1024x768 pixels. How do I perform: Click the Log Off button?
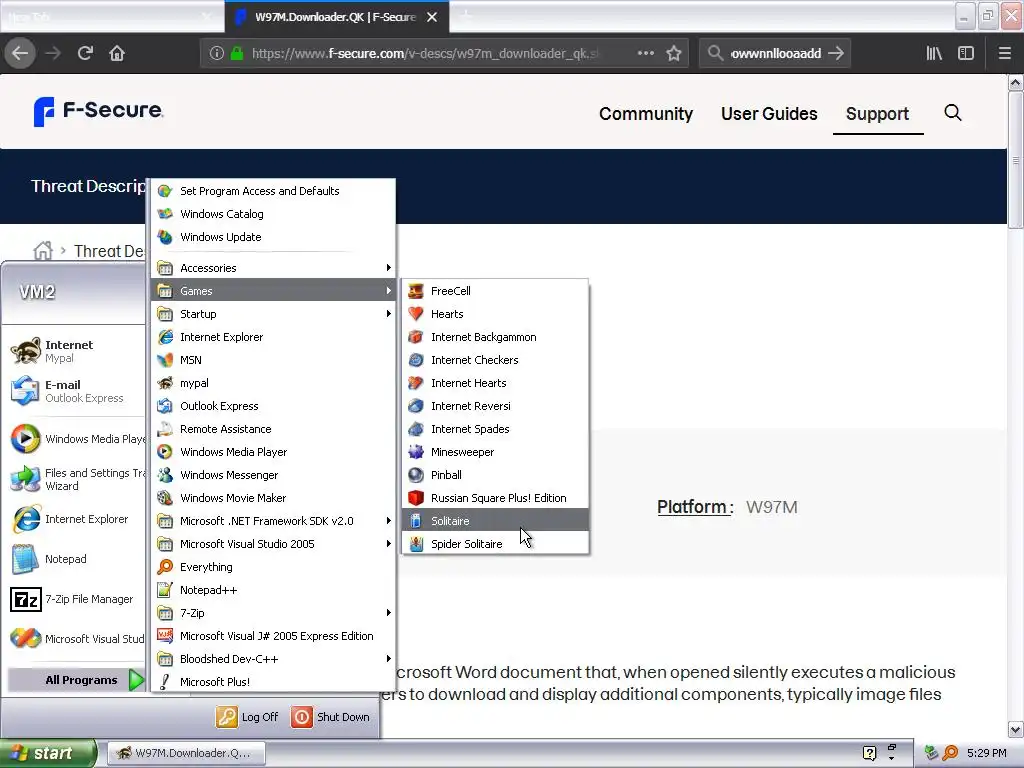click(x=248, y=716)
